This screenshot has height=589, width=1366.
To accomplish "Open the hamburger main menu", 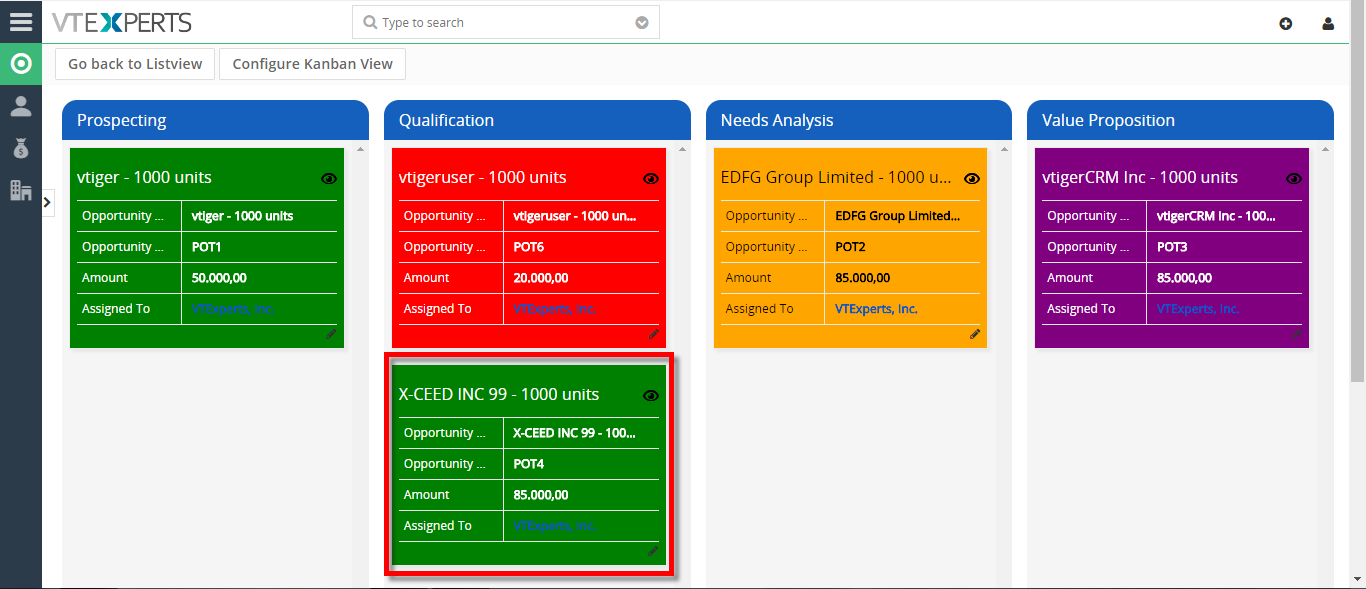I will point(21,21).
